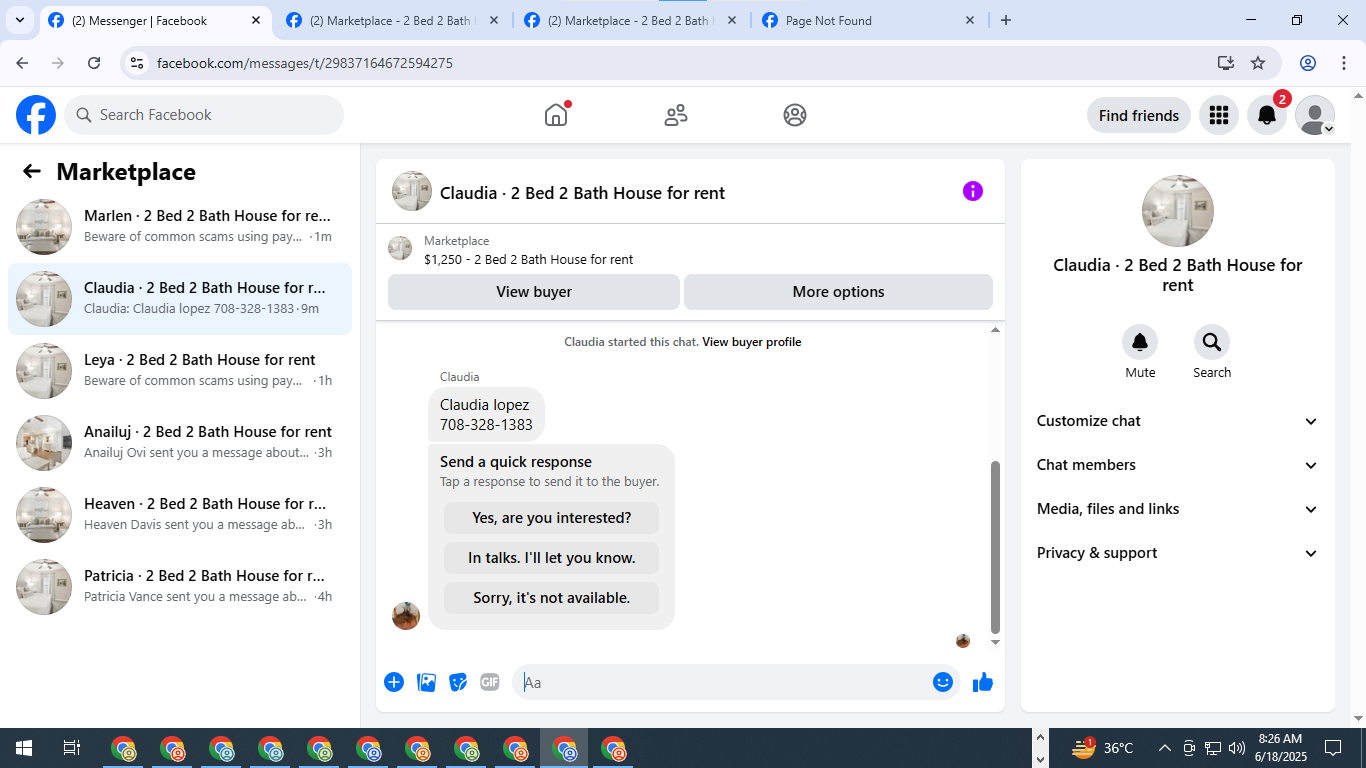The height and width of the screenshot is (768, 1366).
Task: Search within the Claudia conversation
Action: (1212, 343)
